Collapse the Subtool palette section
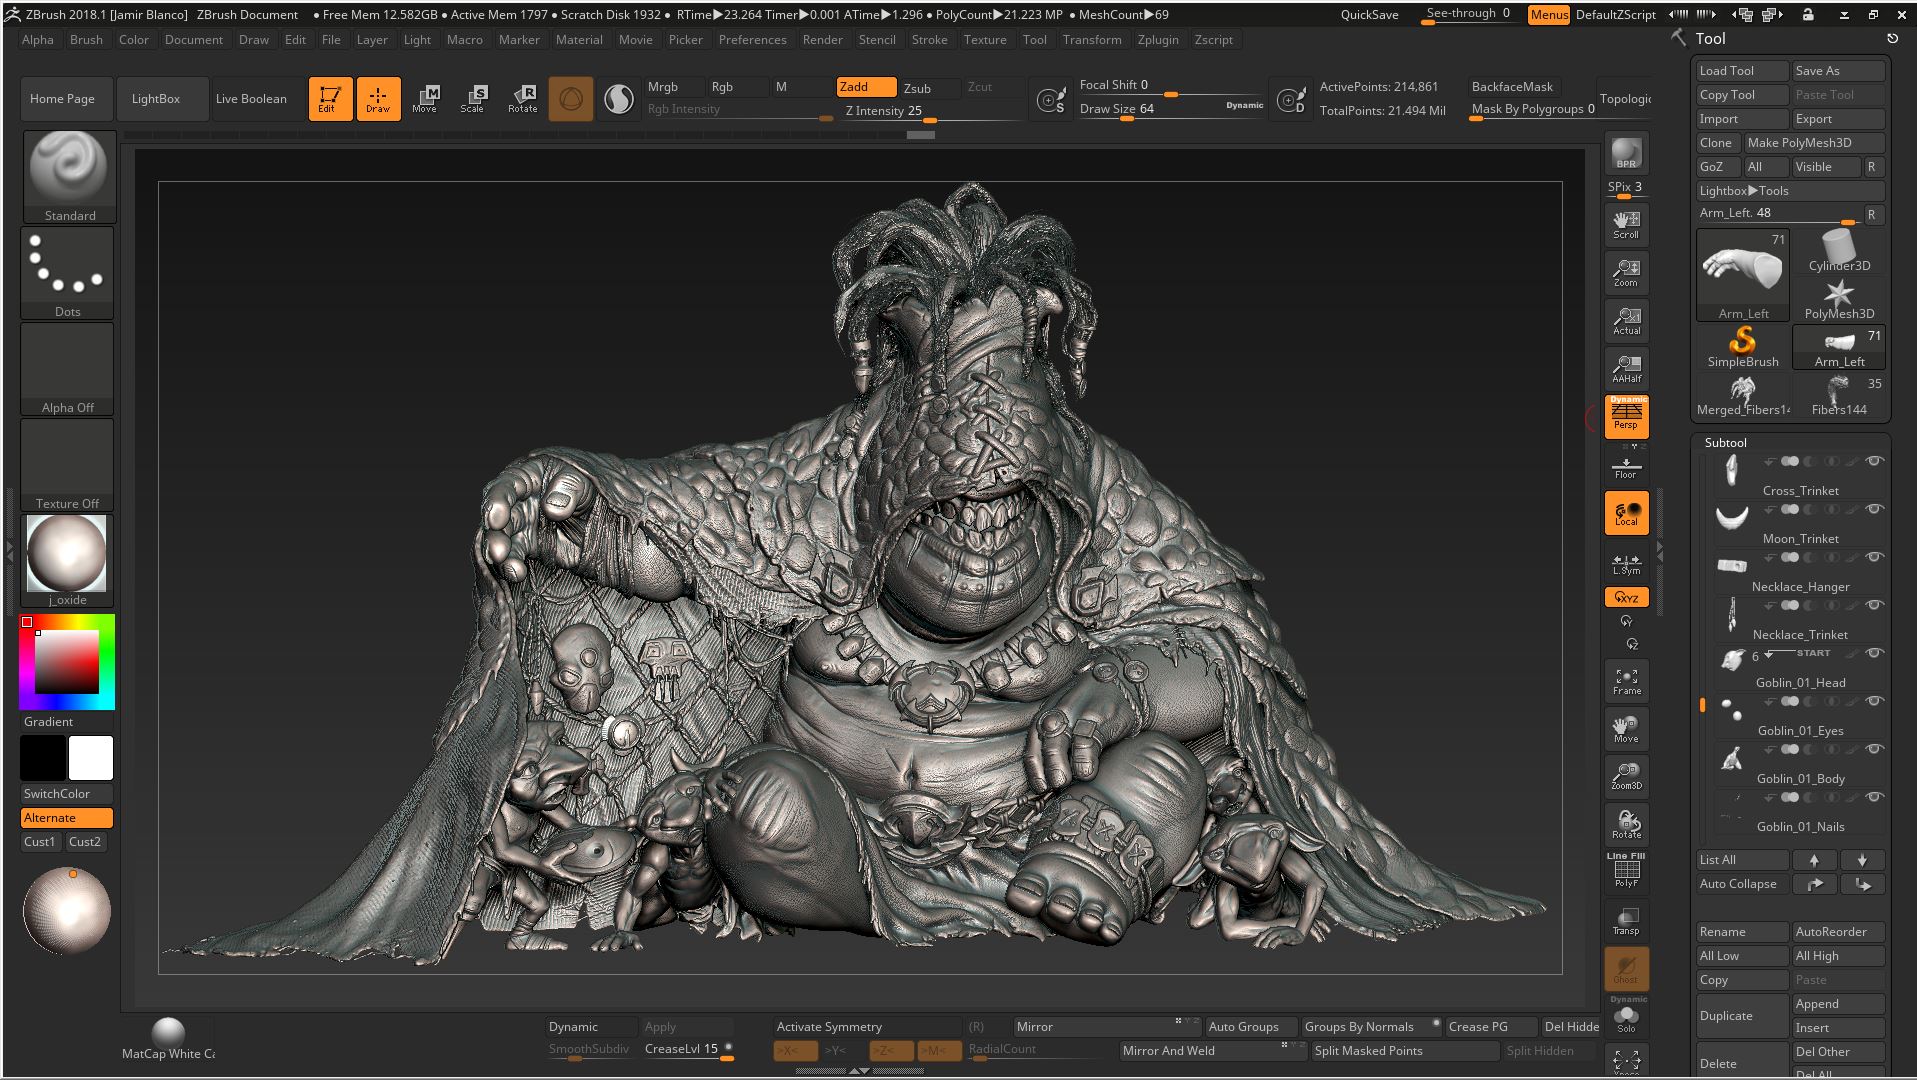Screen dimensions: 1917x1080 click(1725, 442)
